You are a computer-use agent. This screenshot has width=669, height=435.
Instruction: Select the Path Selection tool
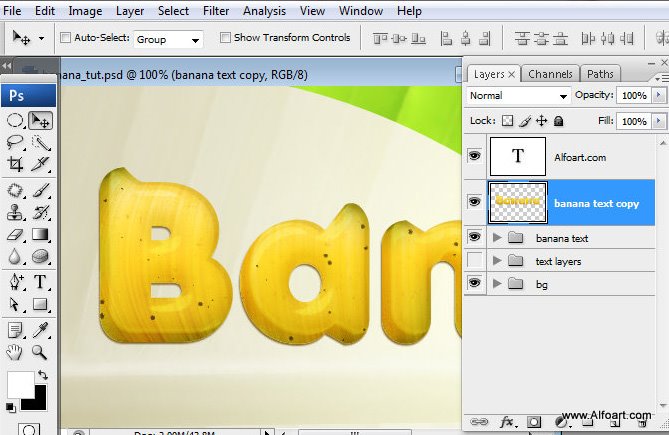tap(16, 304)
